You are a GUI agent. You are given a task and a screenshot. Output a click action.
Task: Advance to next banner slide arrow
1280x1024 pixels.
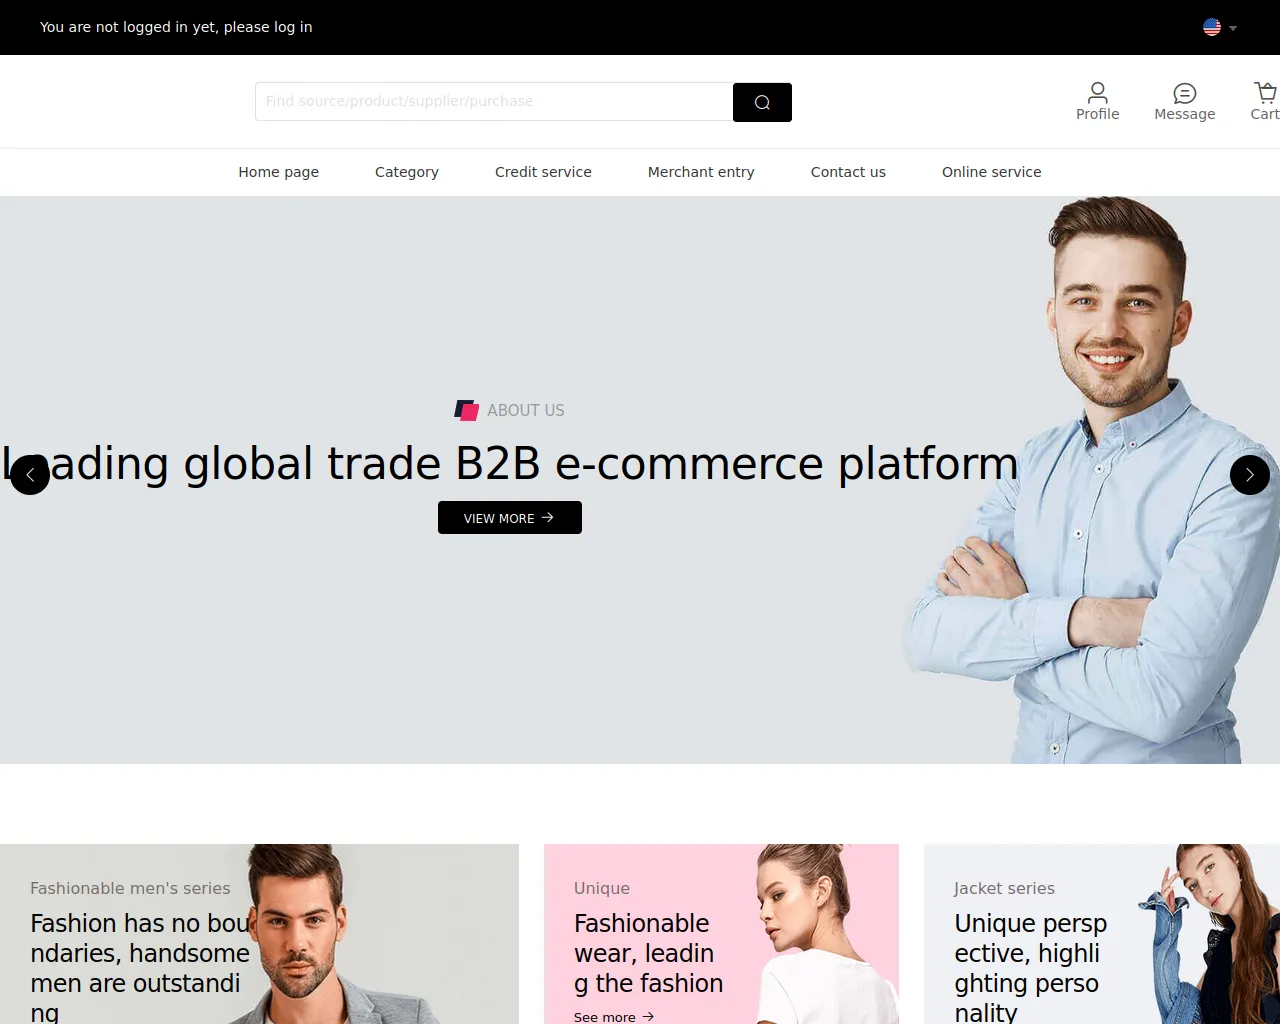[1250, 475]
